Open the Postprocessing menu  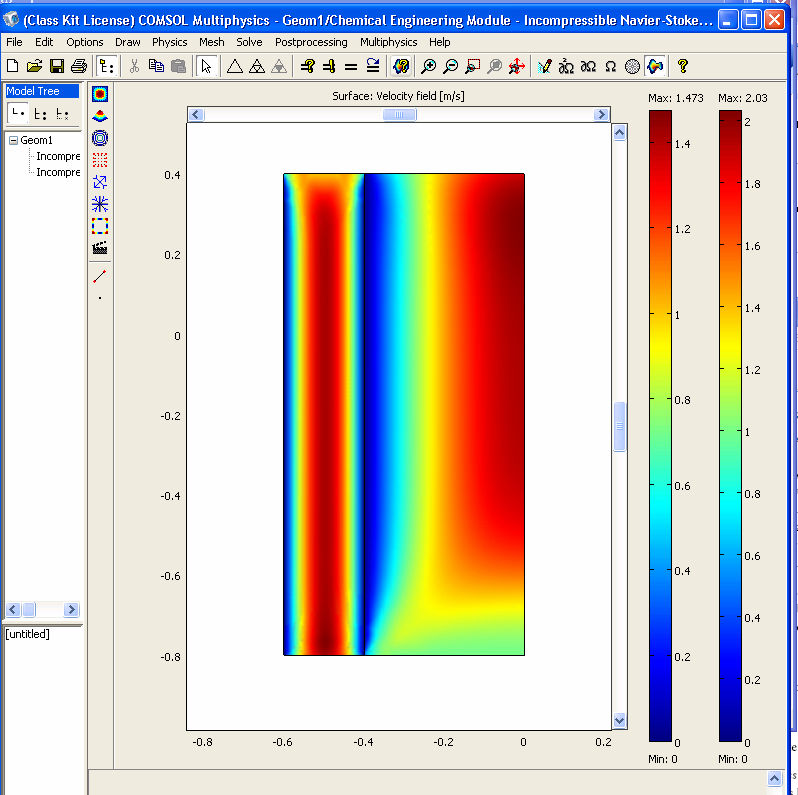click(311, 42)
